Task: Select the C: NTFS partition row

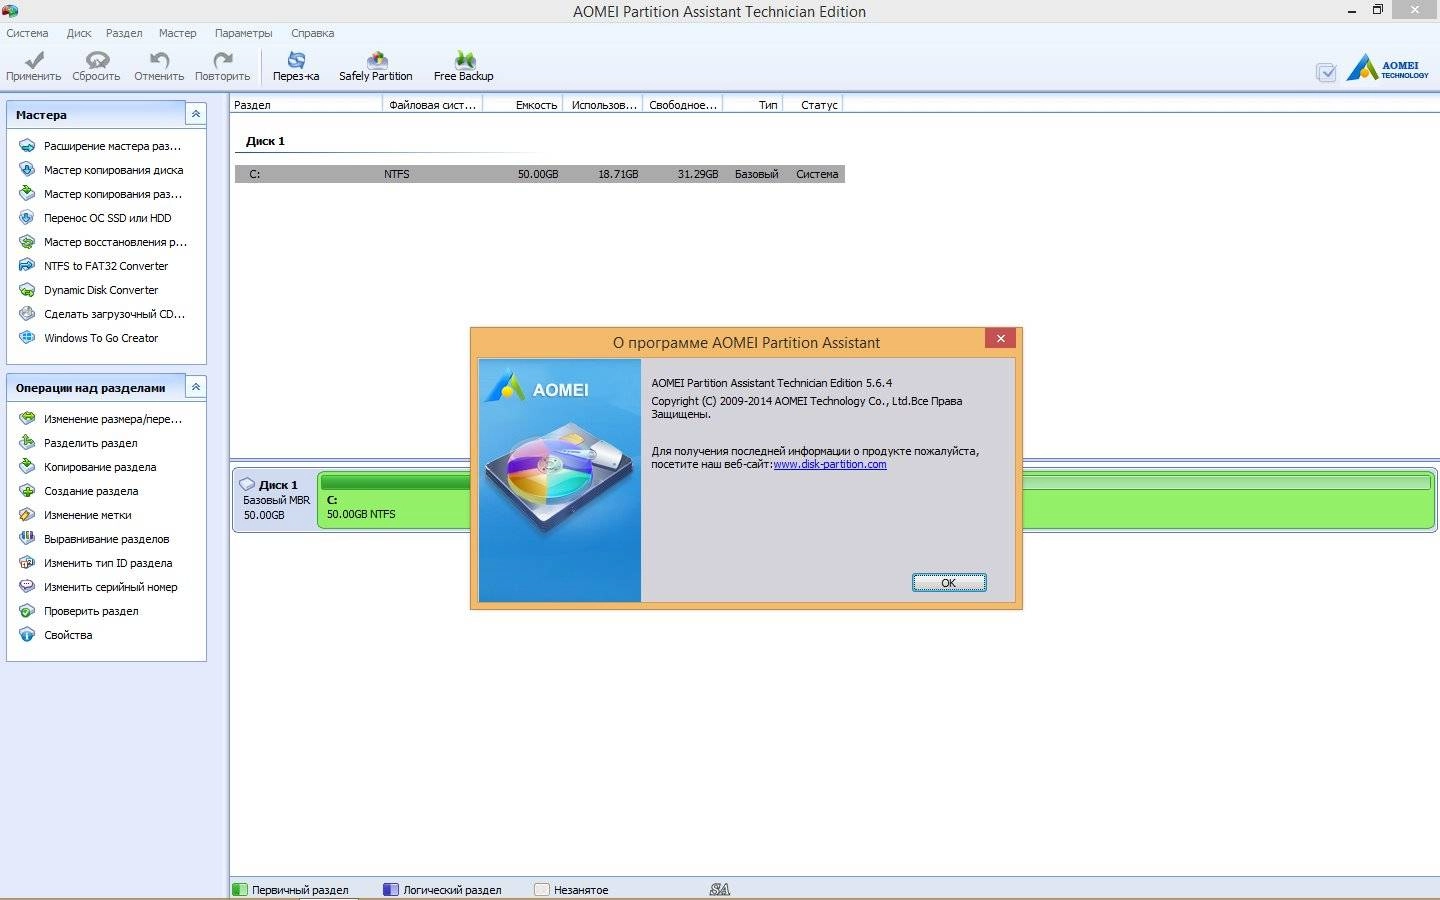Action: coord(540,174)
